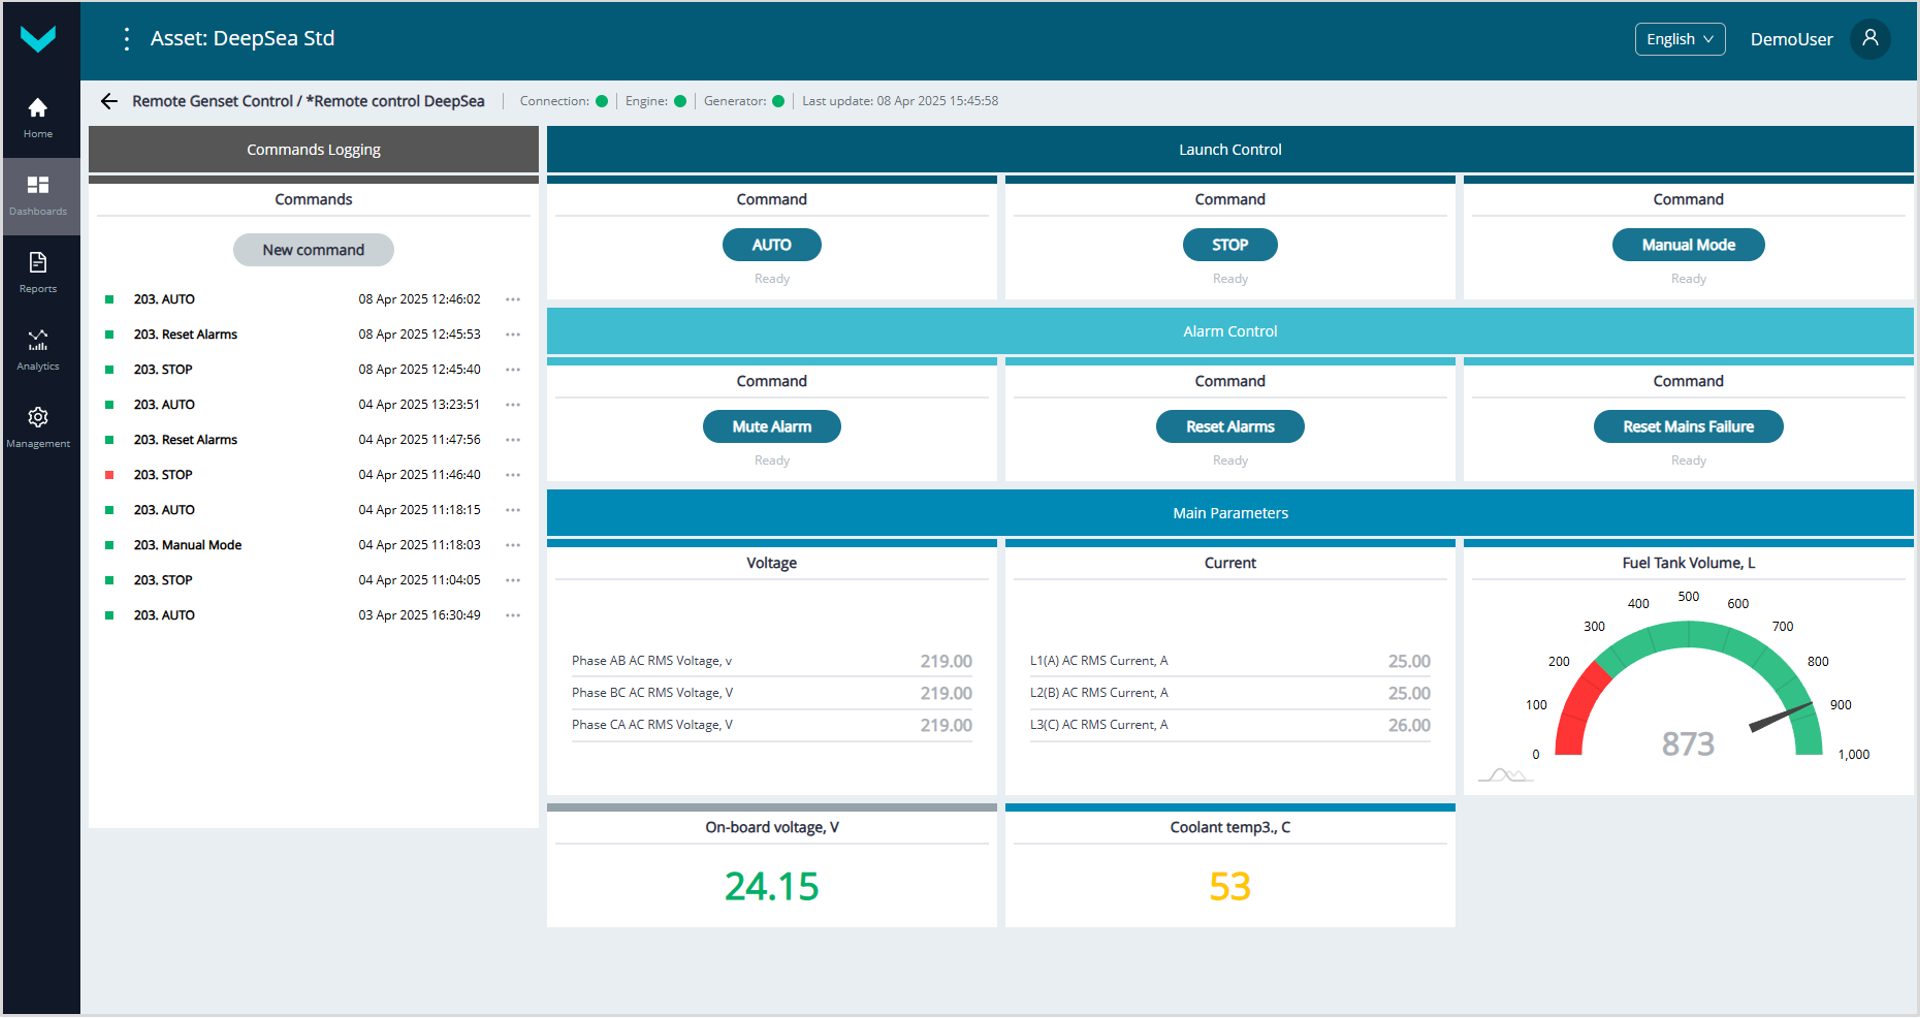The width and height of the screenshot is (1923, 1018).
Task: Open options for 203. Manual Mode entry
Action: pyautogui.click(x=513, y=545)
